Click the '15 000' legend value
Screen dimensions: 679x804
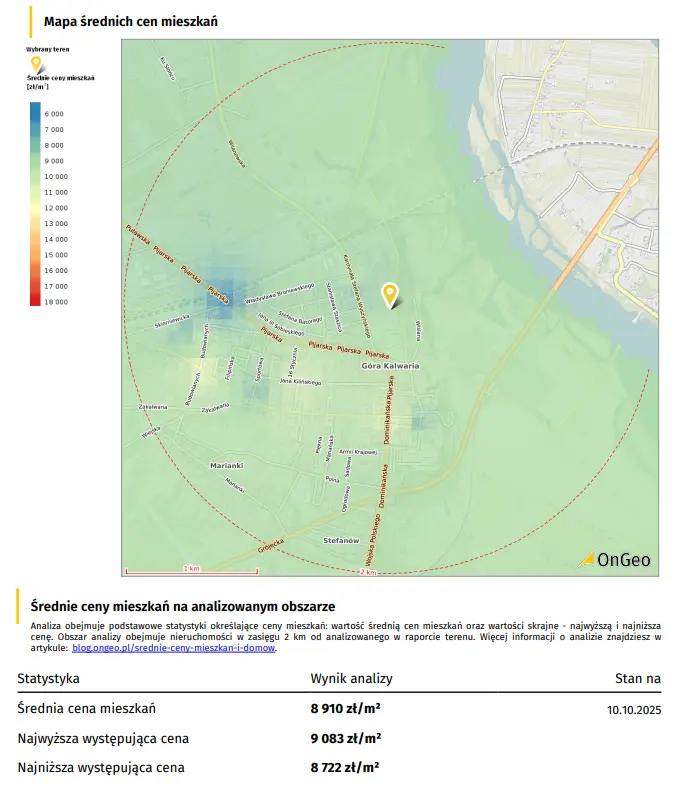tap(56, 255)
